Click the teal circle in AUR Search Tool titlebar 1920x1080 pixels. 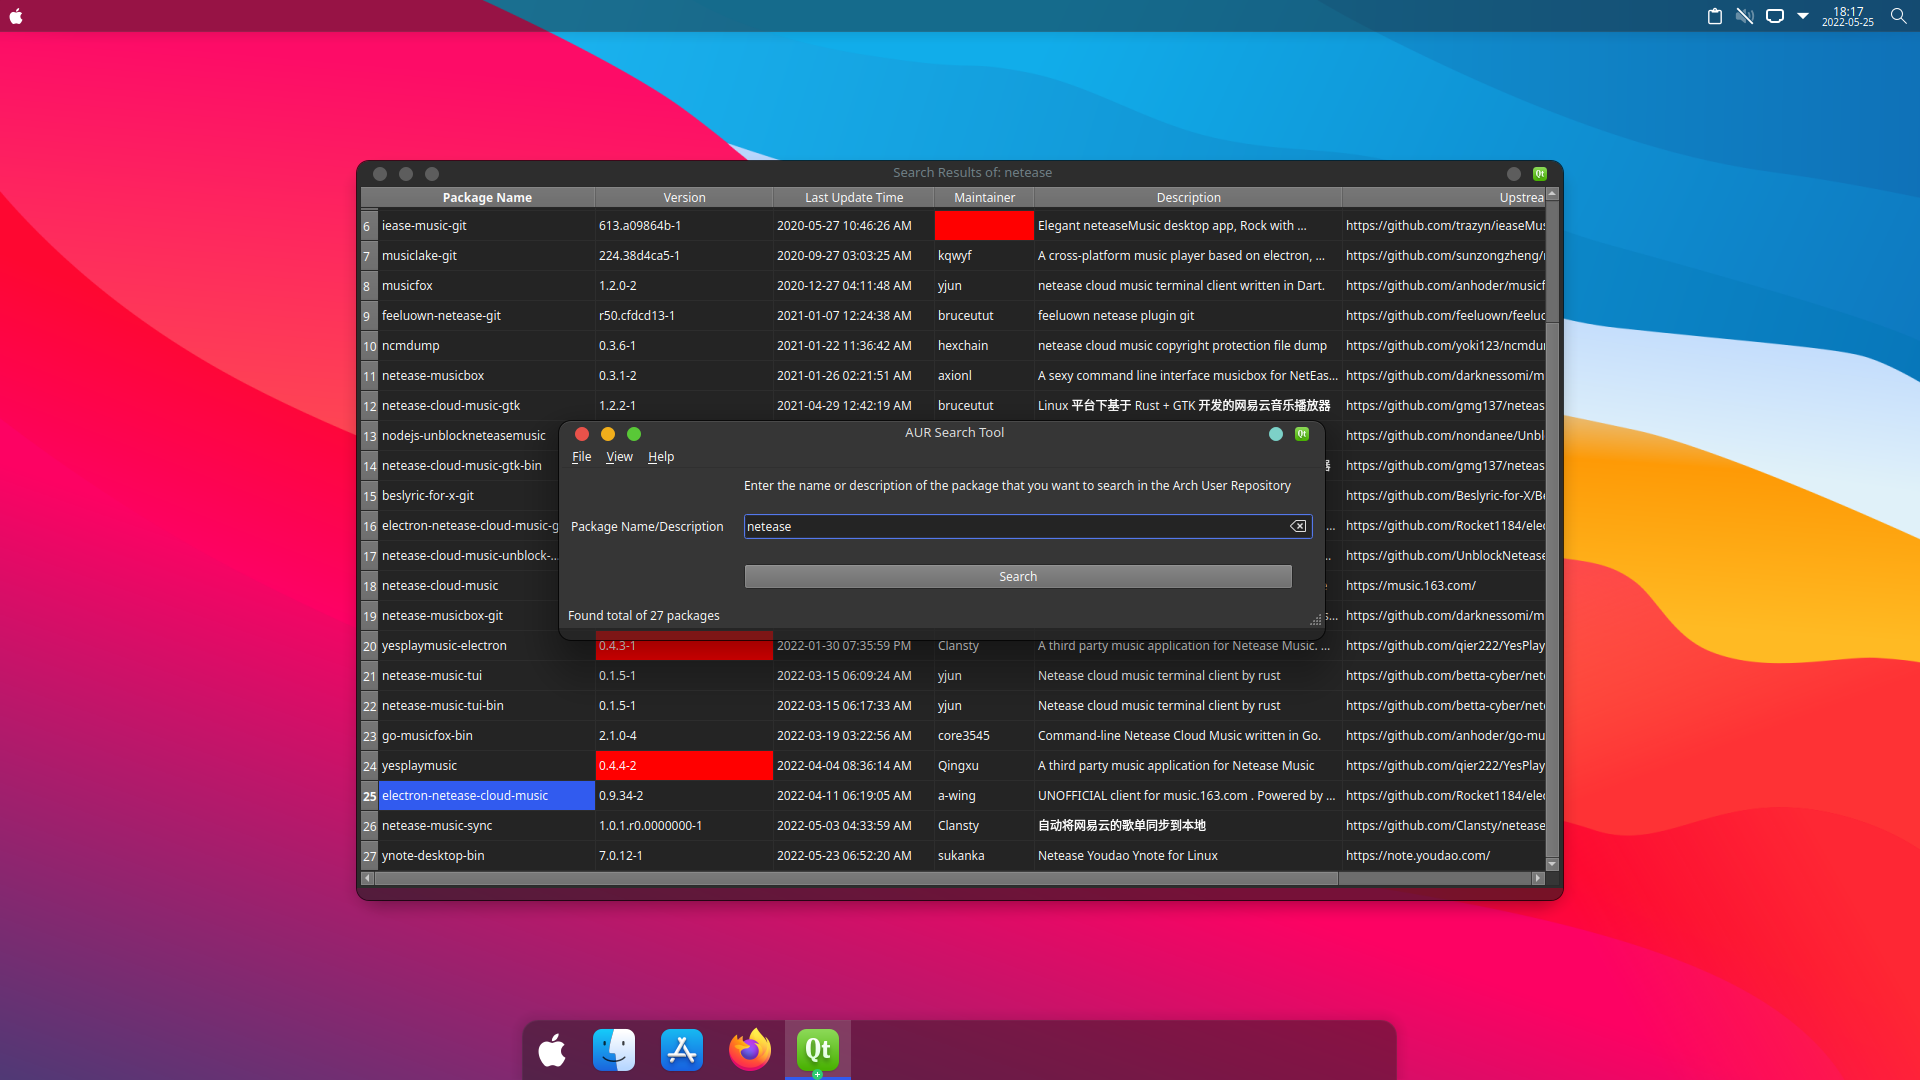(x=1276, y=434)
